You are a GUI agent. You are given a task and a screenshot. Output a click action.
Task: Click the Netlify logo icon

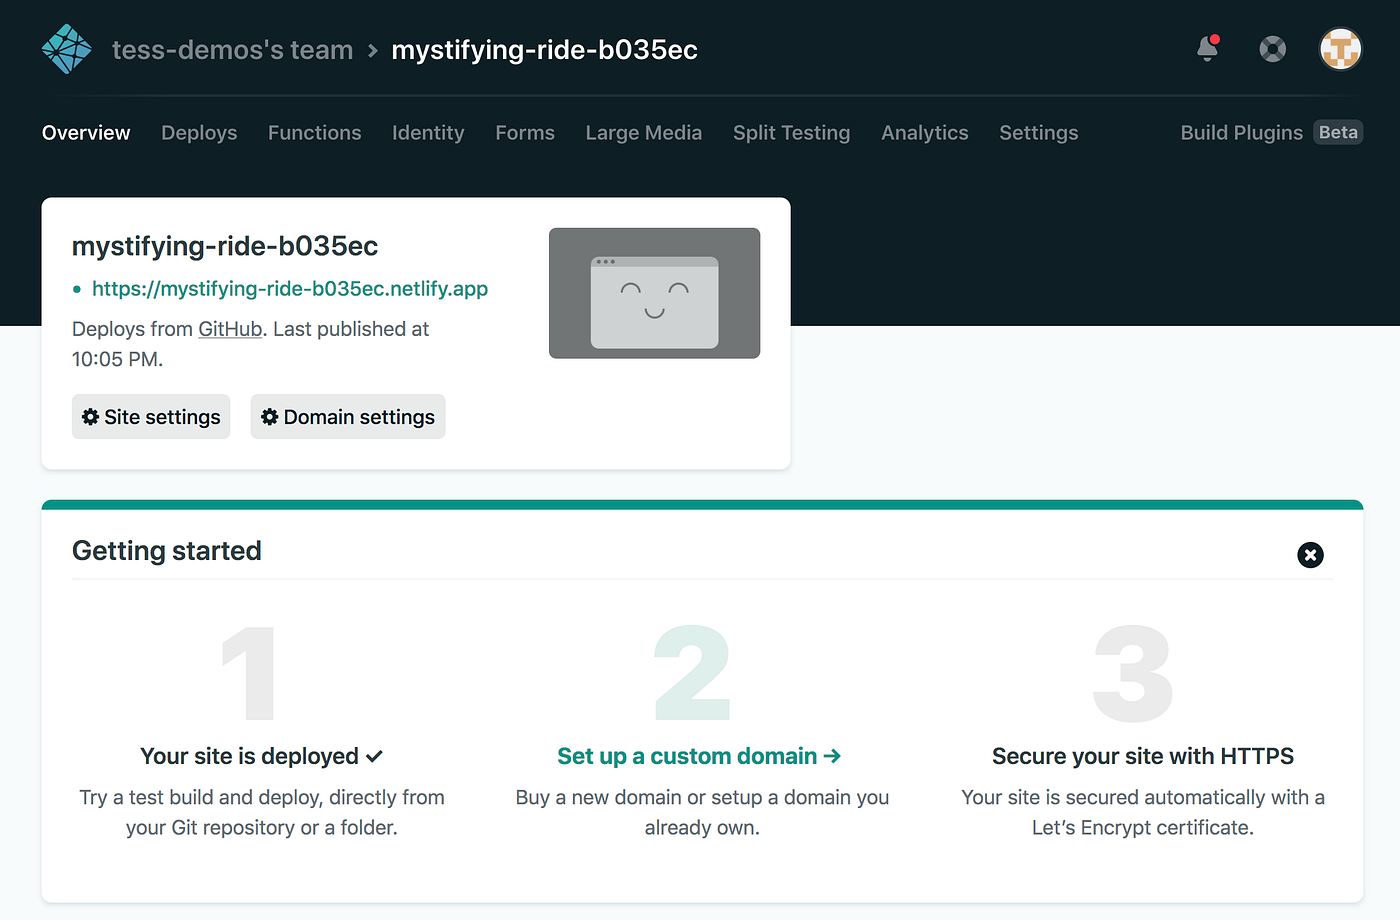point(66,48)
